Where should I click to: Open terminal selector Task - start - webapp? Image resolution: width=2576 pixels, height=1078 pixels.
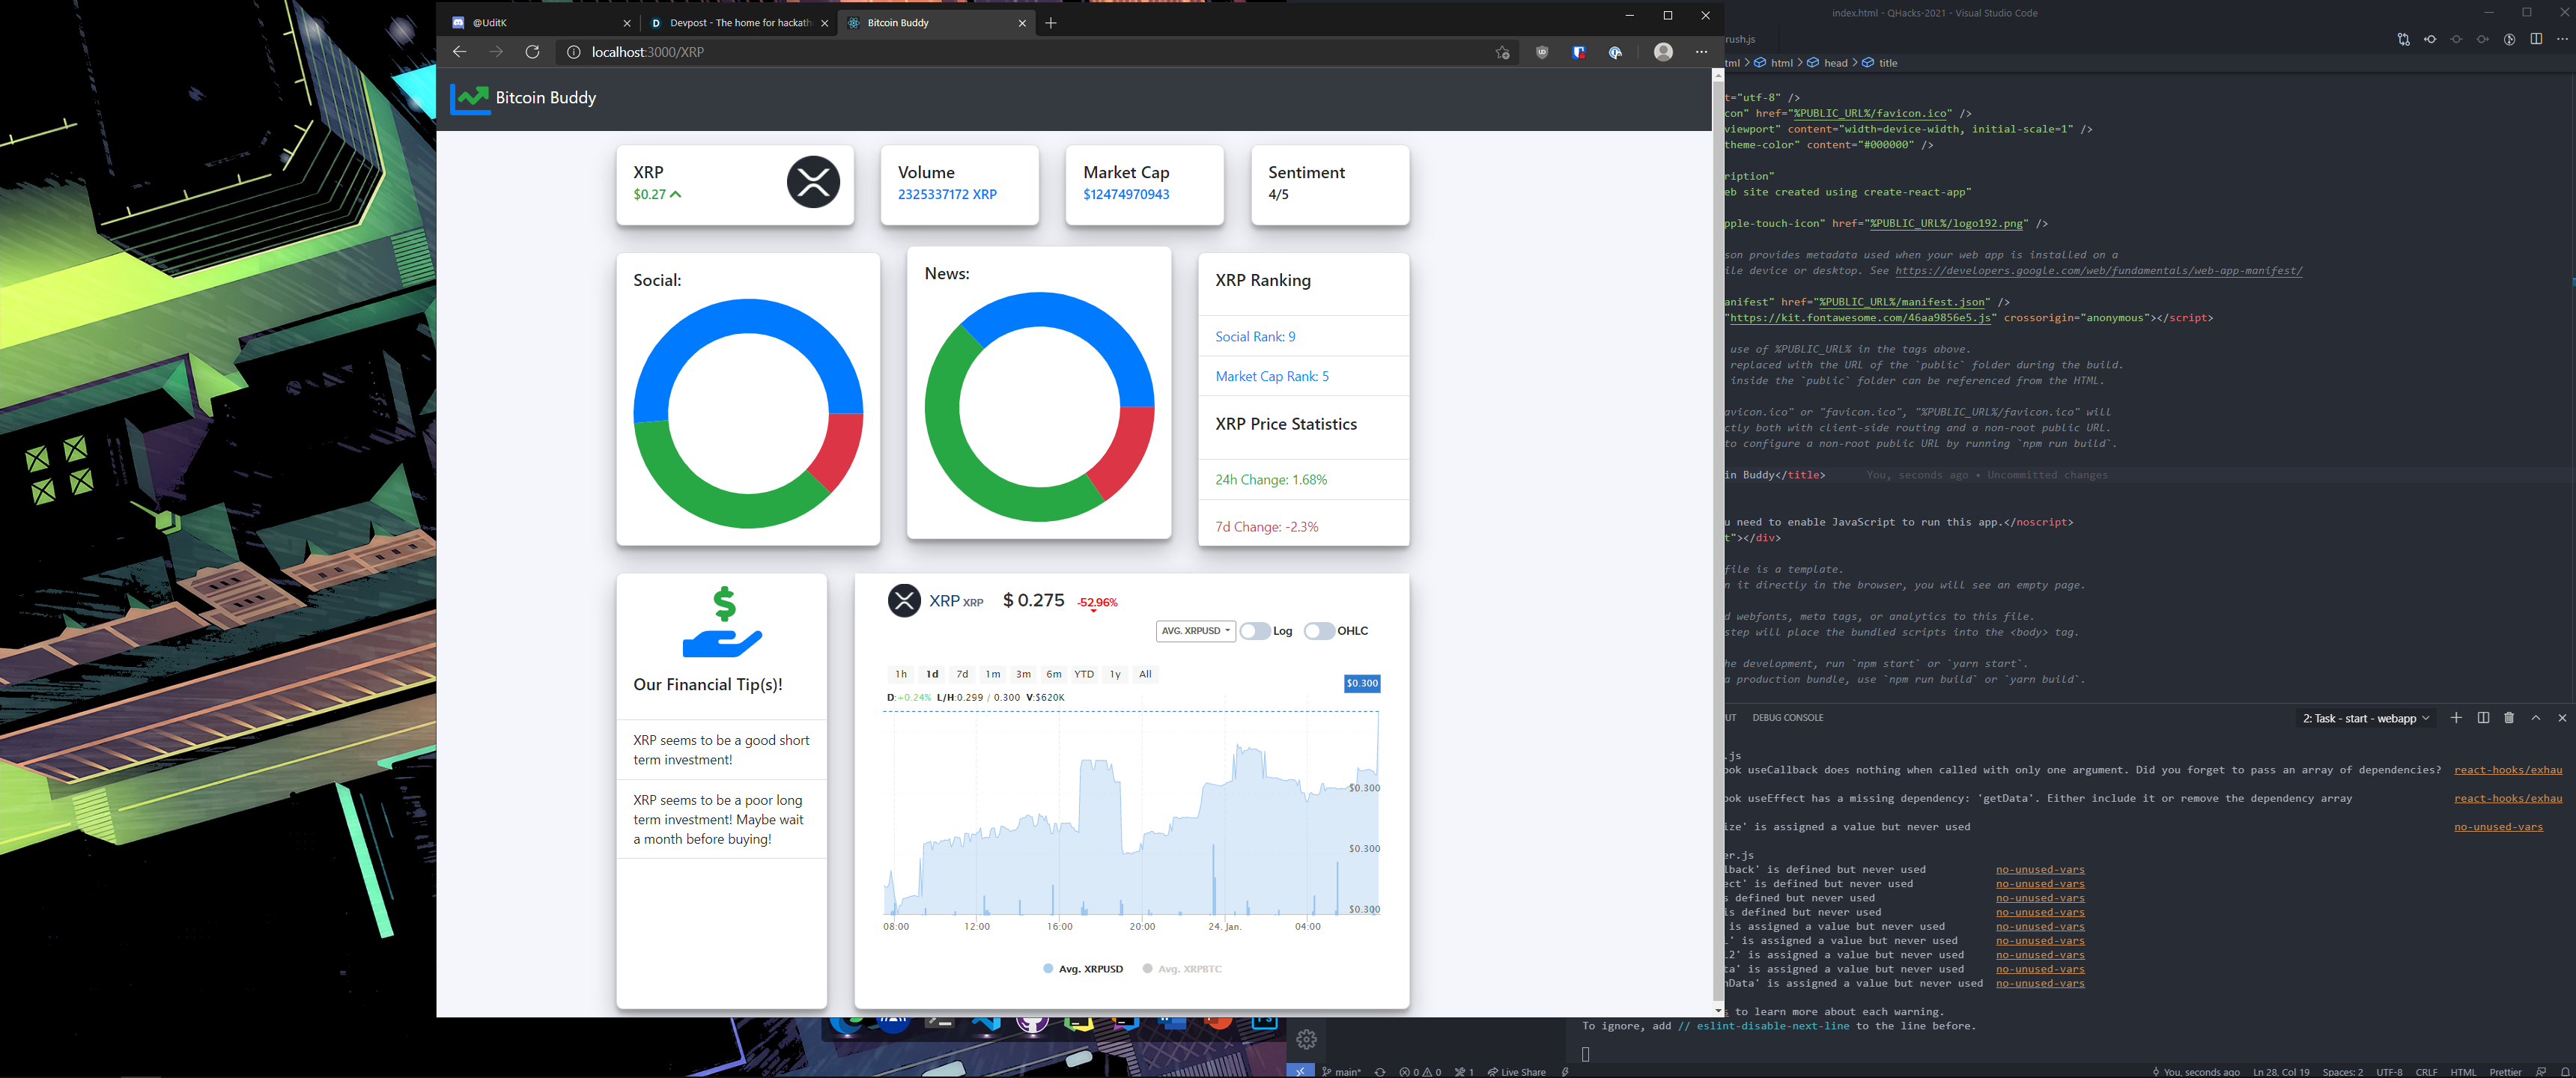[x=2365, y=719]
